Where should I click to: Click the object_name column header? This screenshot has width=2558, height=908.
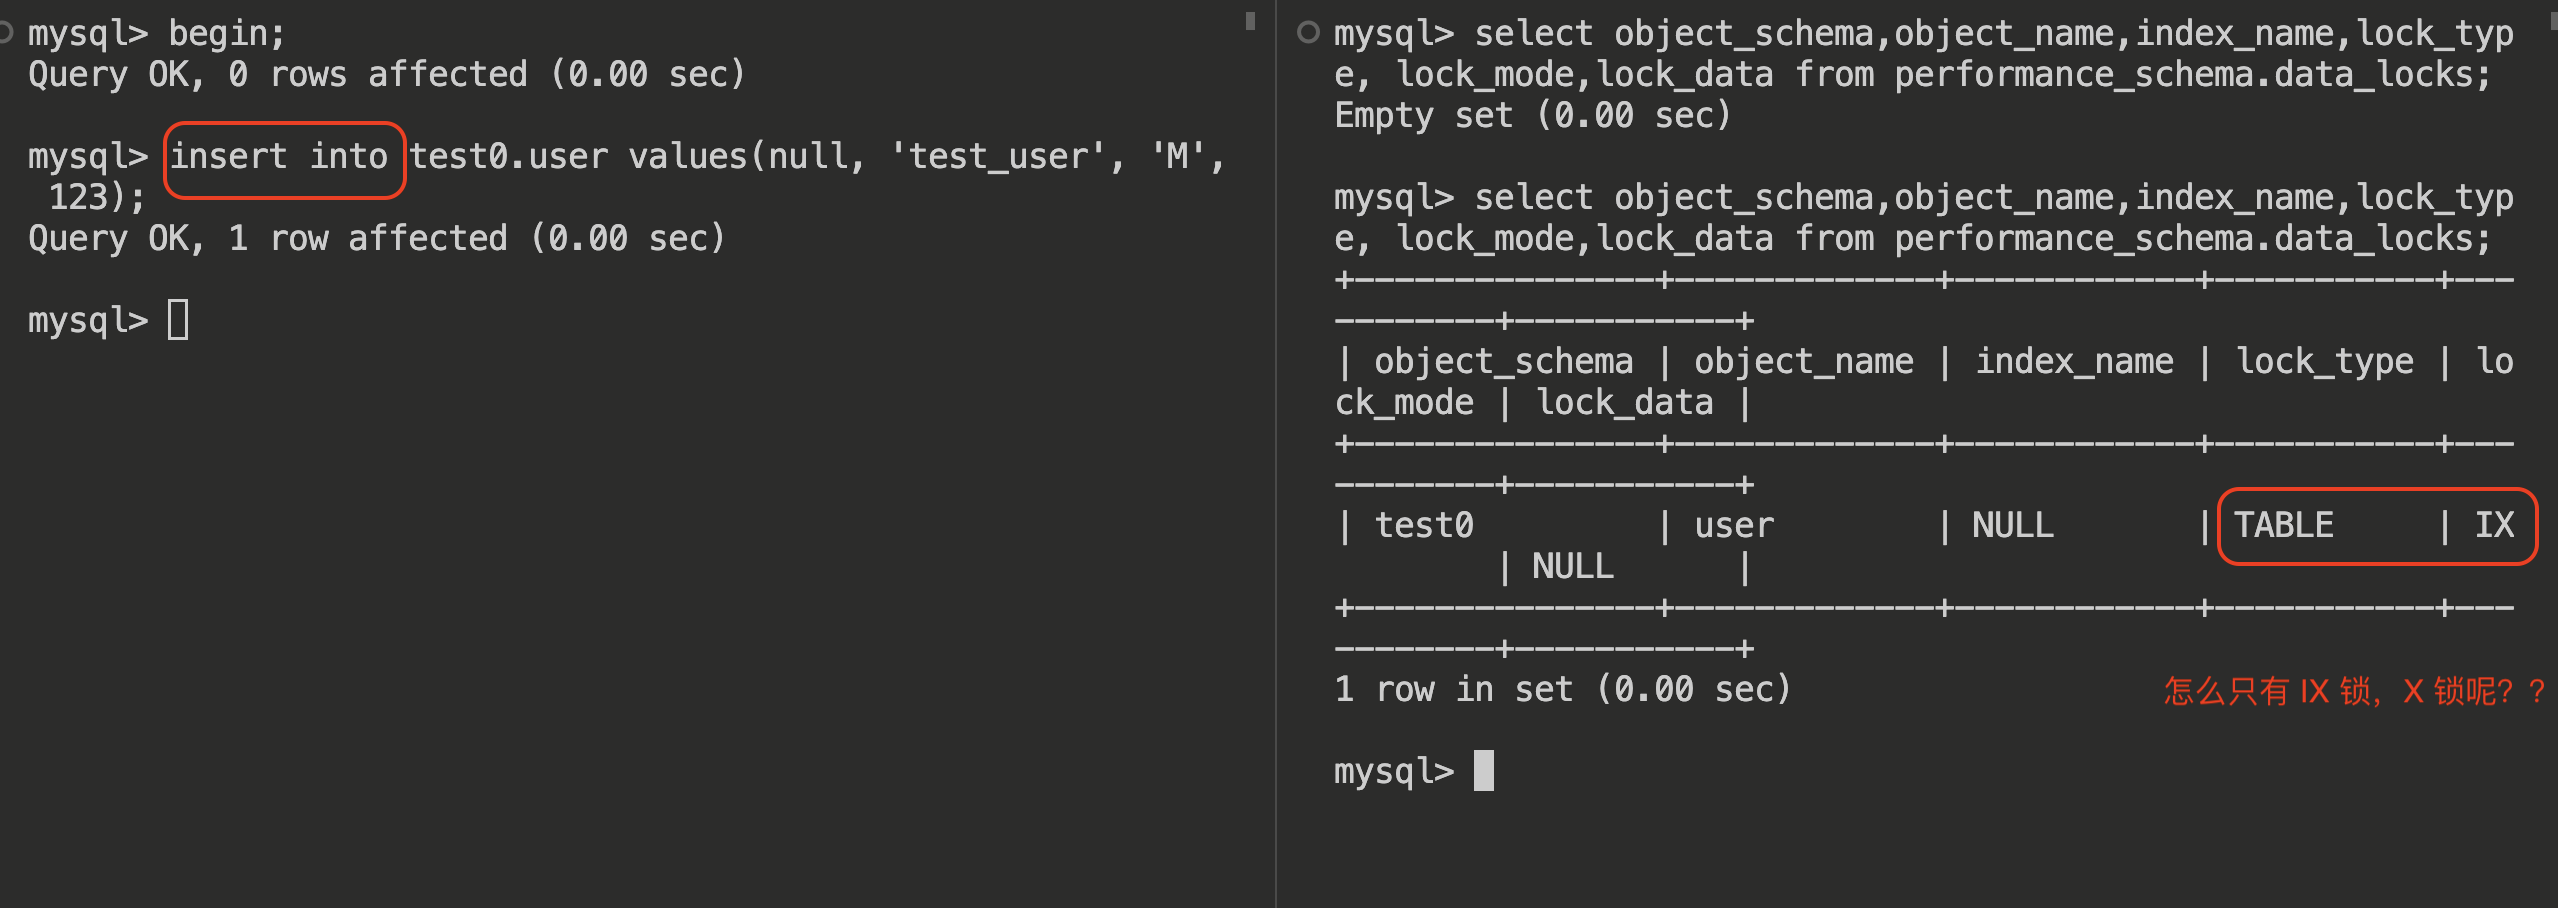coord(1803,361)
